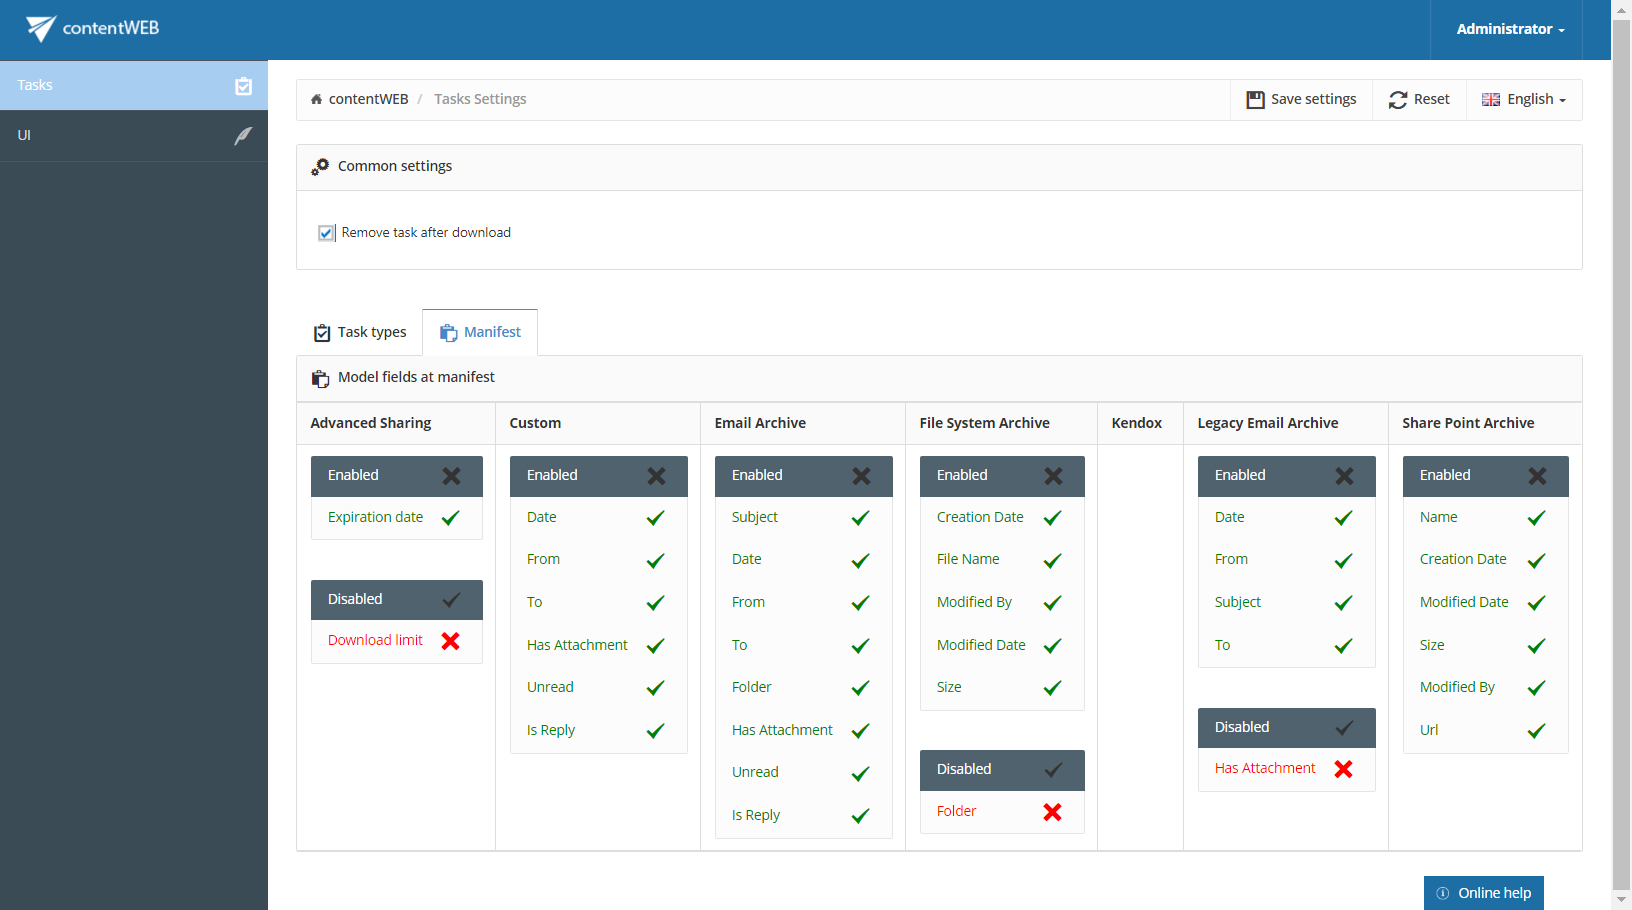Viewport: 1632px width, 910px height.
Task: Toggle Size checkmark in File System Archive
Action: 1053,688
